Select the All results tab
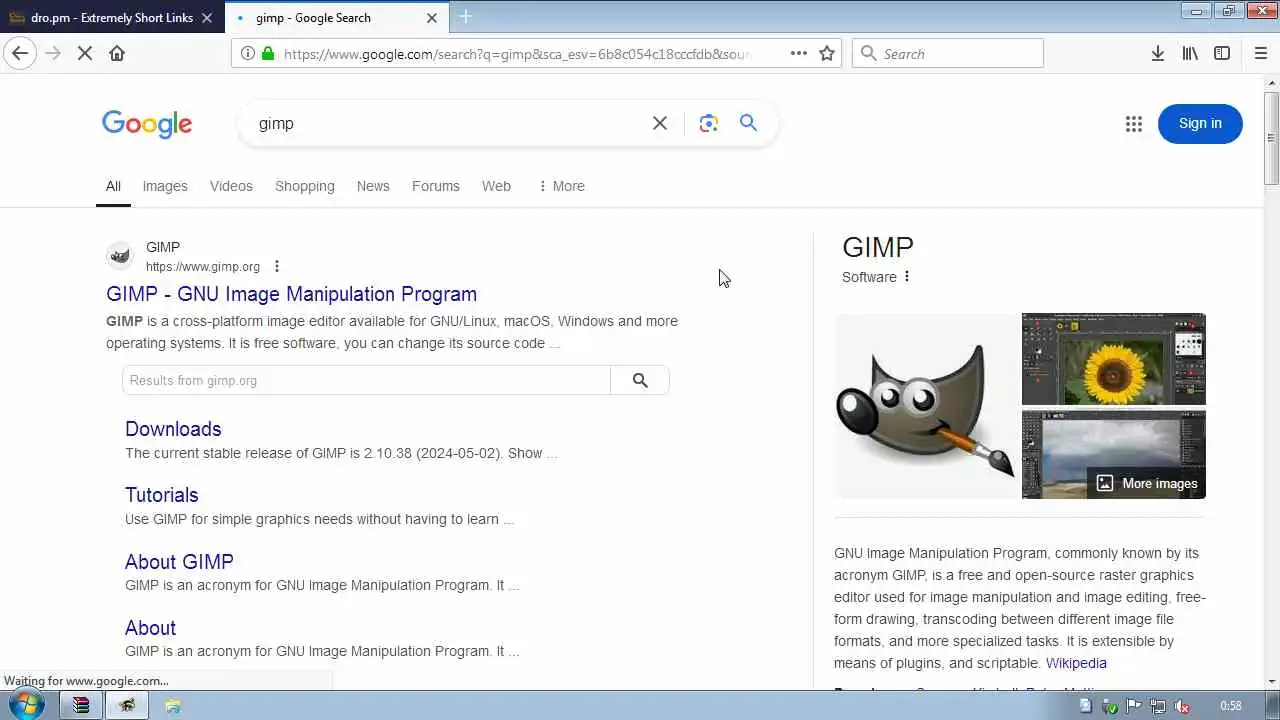 pos(113,186)
